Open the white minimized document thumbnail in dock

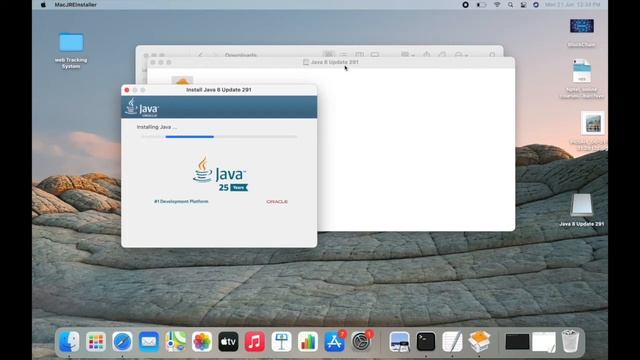(544, 342)
